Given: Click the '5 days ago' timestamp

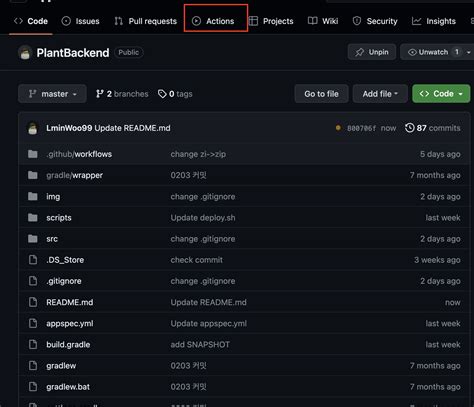Looking at the screenshot, I should 440,154.
